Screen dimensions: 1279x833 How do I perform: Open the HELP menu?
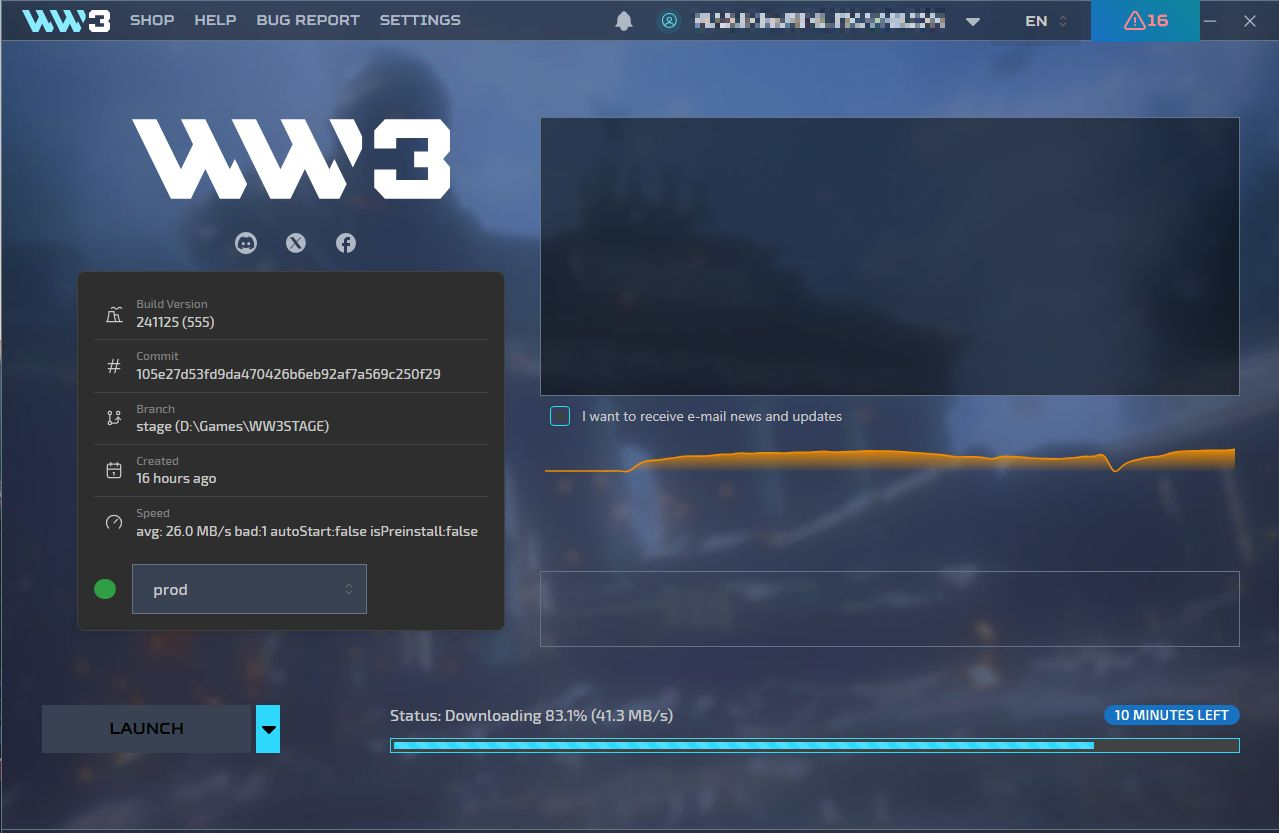[215, 20]
